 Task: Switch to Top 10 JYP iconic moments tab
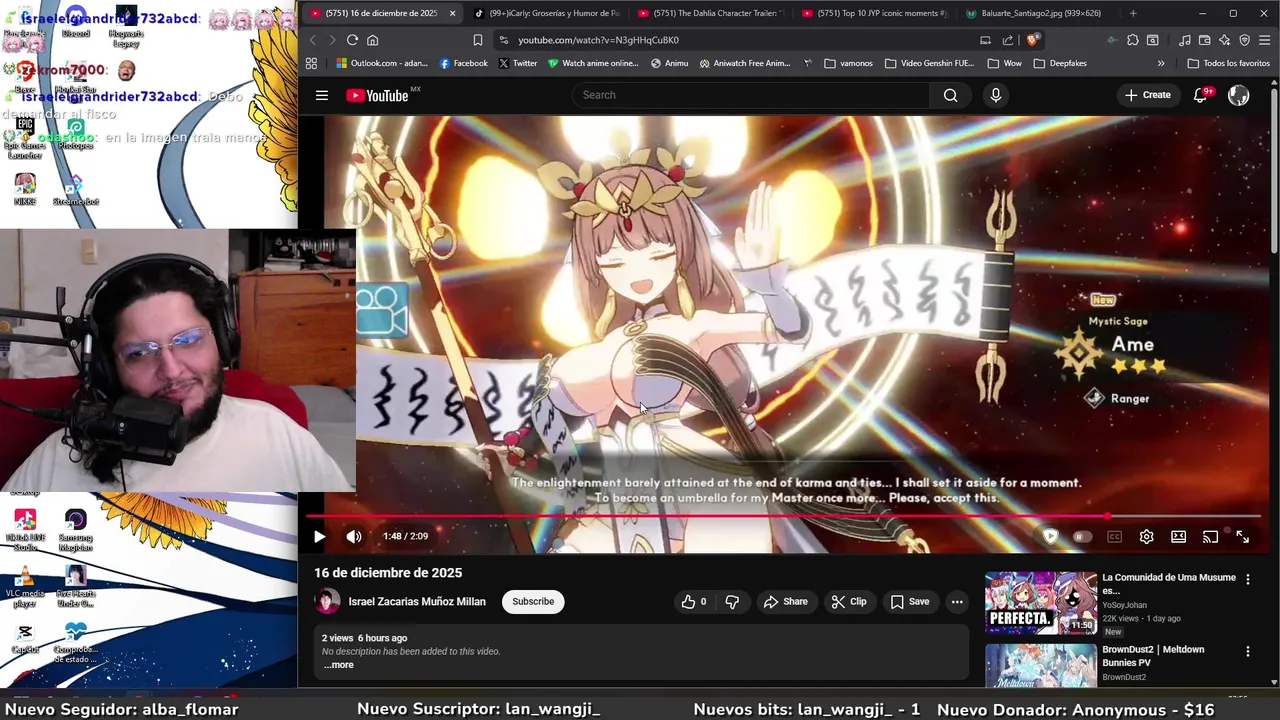[873, 13]
